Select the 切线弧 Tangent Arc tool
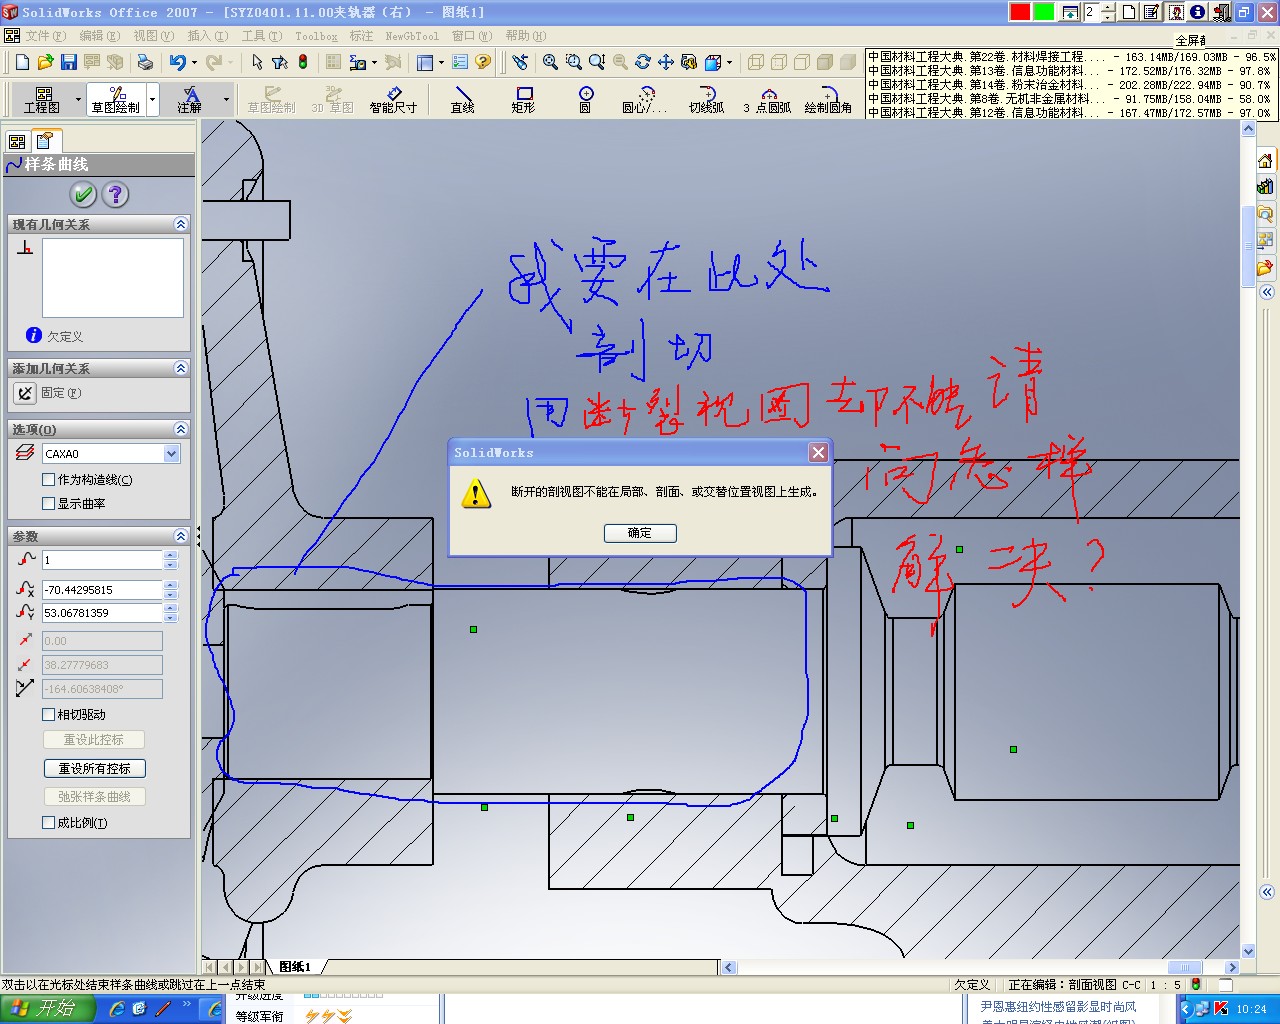The width and height of the screenshot is (1280, 1024). tap(706, 99)
